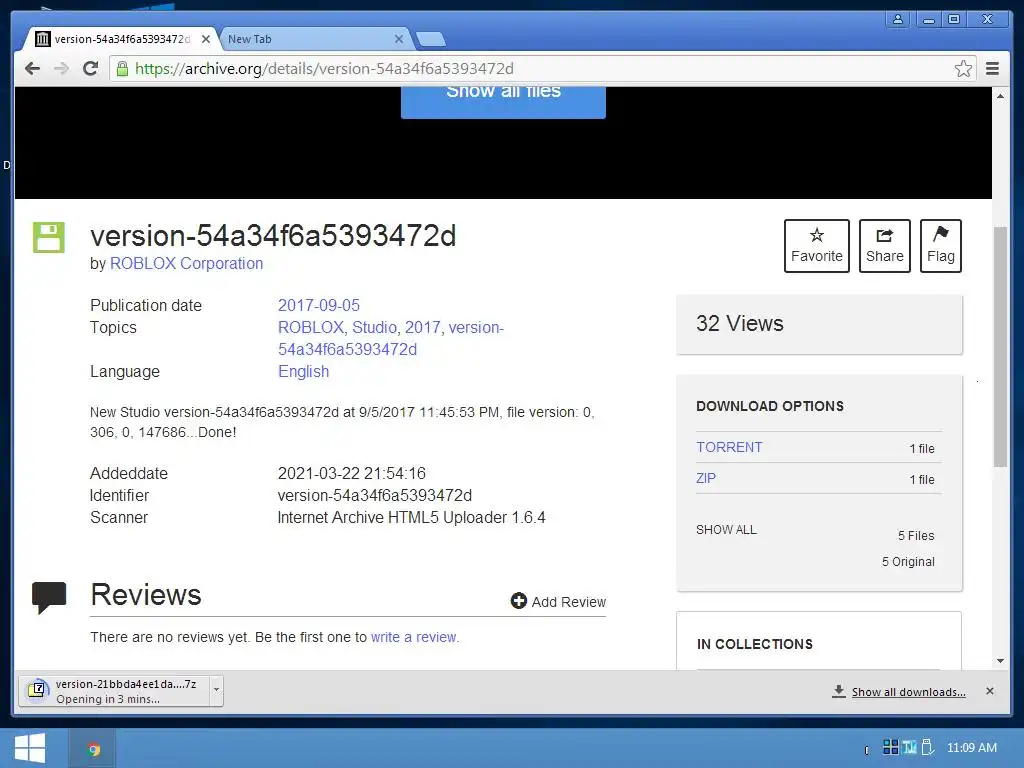The height and width of the screenshot is (768, 1024).
Task: Open the ROBLOX Corporation creator link
Action: coord(186,263)
